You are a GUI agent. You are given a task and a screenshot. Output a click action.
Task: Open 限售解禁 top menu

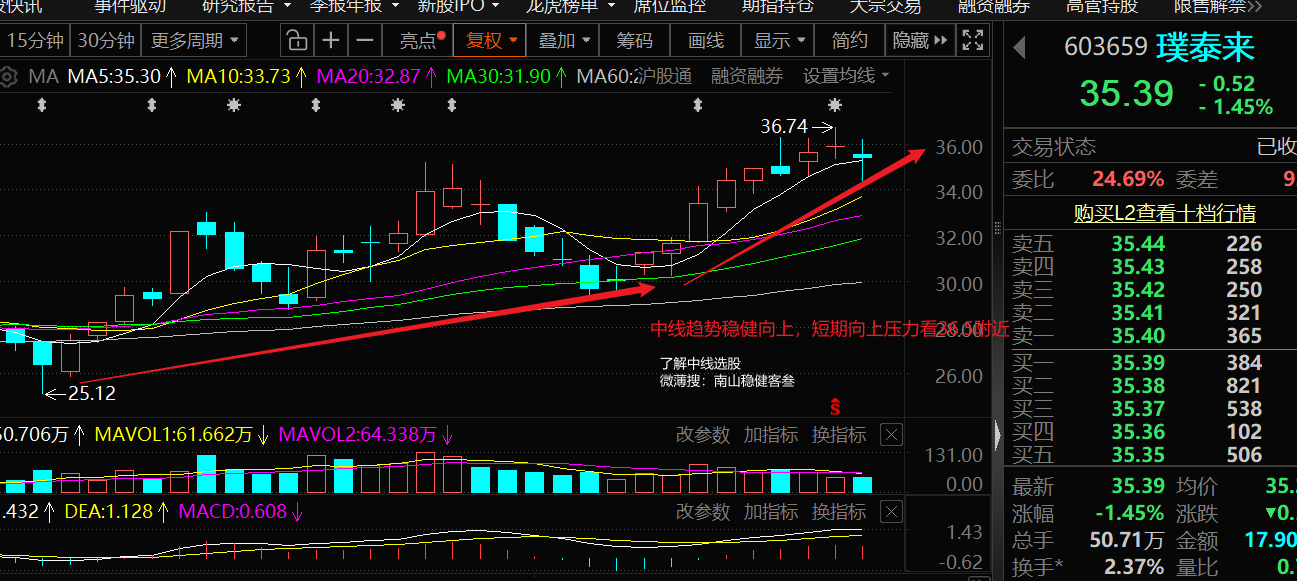point(1209,6)
